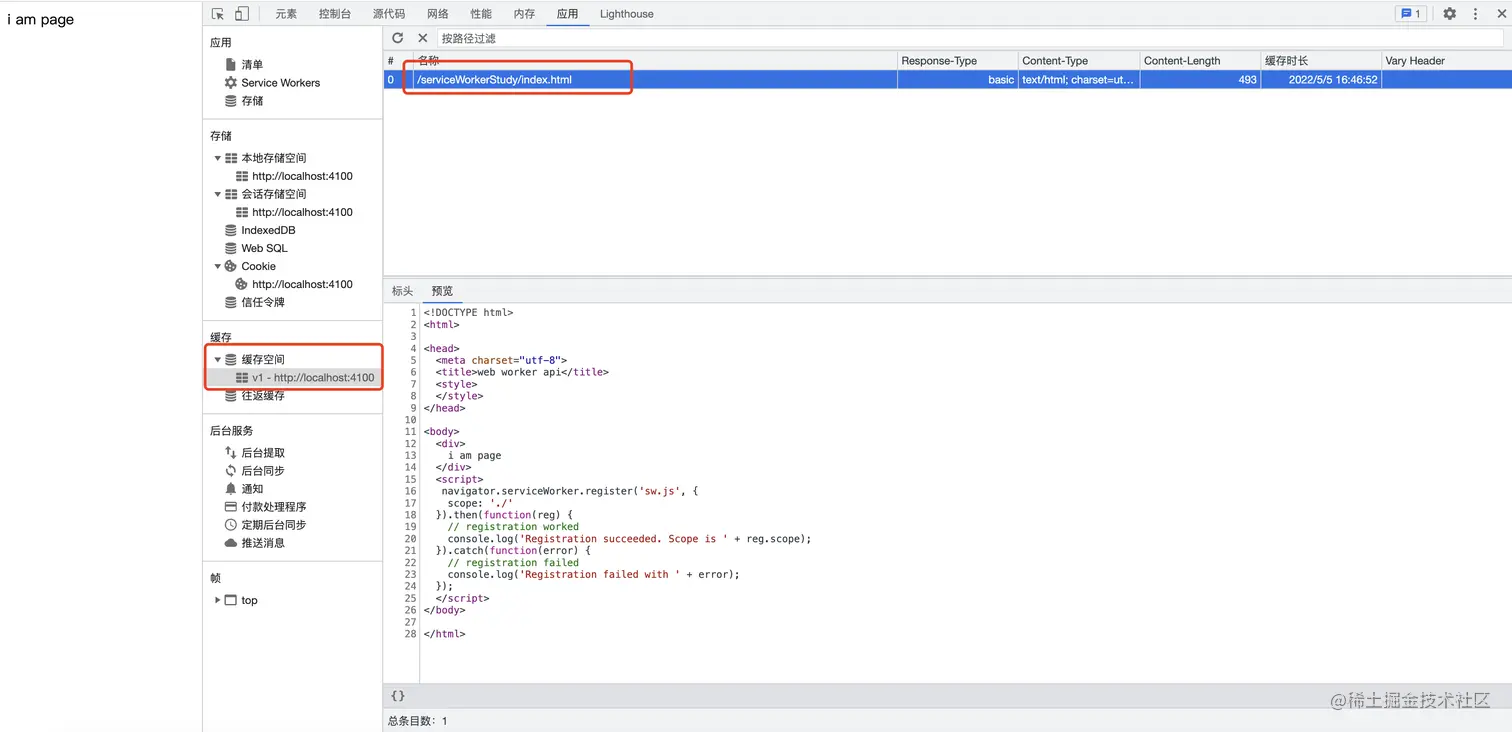Image resolution: width=1512 pixels, height=732 pixels.
Task: Expand the top frame arrow
Action: click(x=217, y=600)
